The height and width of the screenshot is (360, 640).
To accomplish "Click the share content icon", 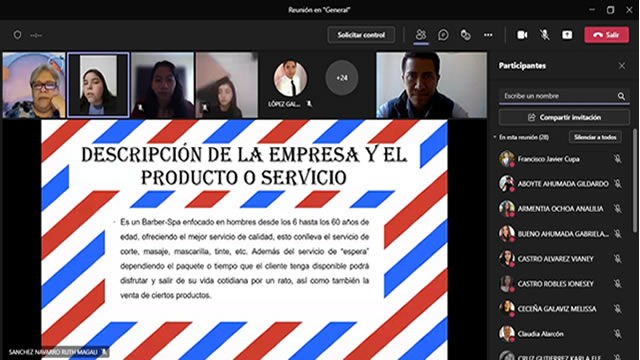I will click(x=567, y=35).
